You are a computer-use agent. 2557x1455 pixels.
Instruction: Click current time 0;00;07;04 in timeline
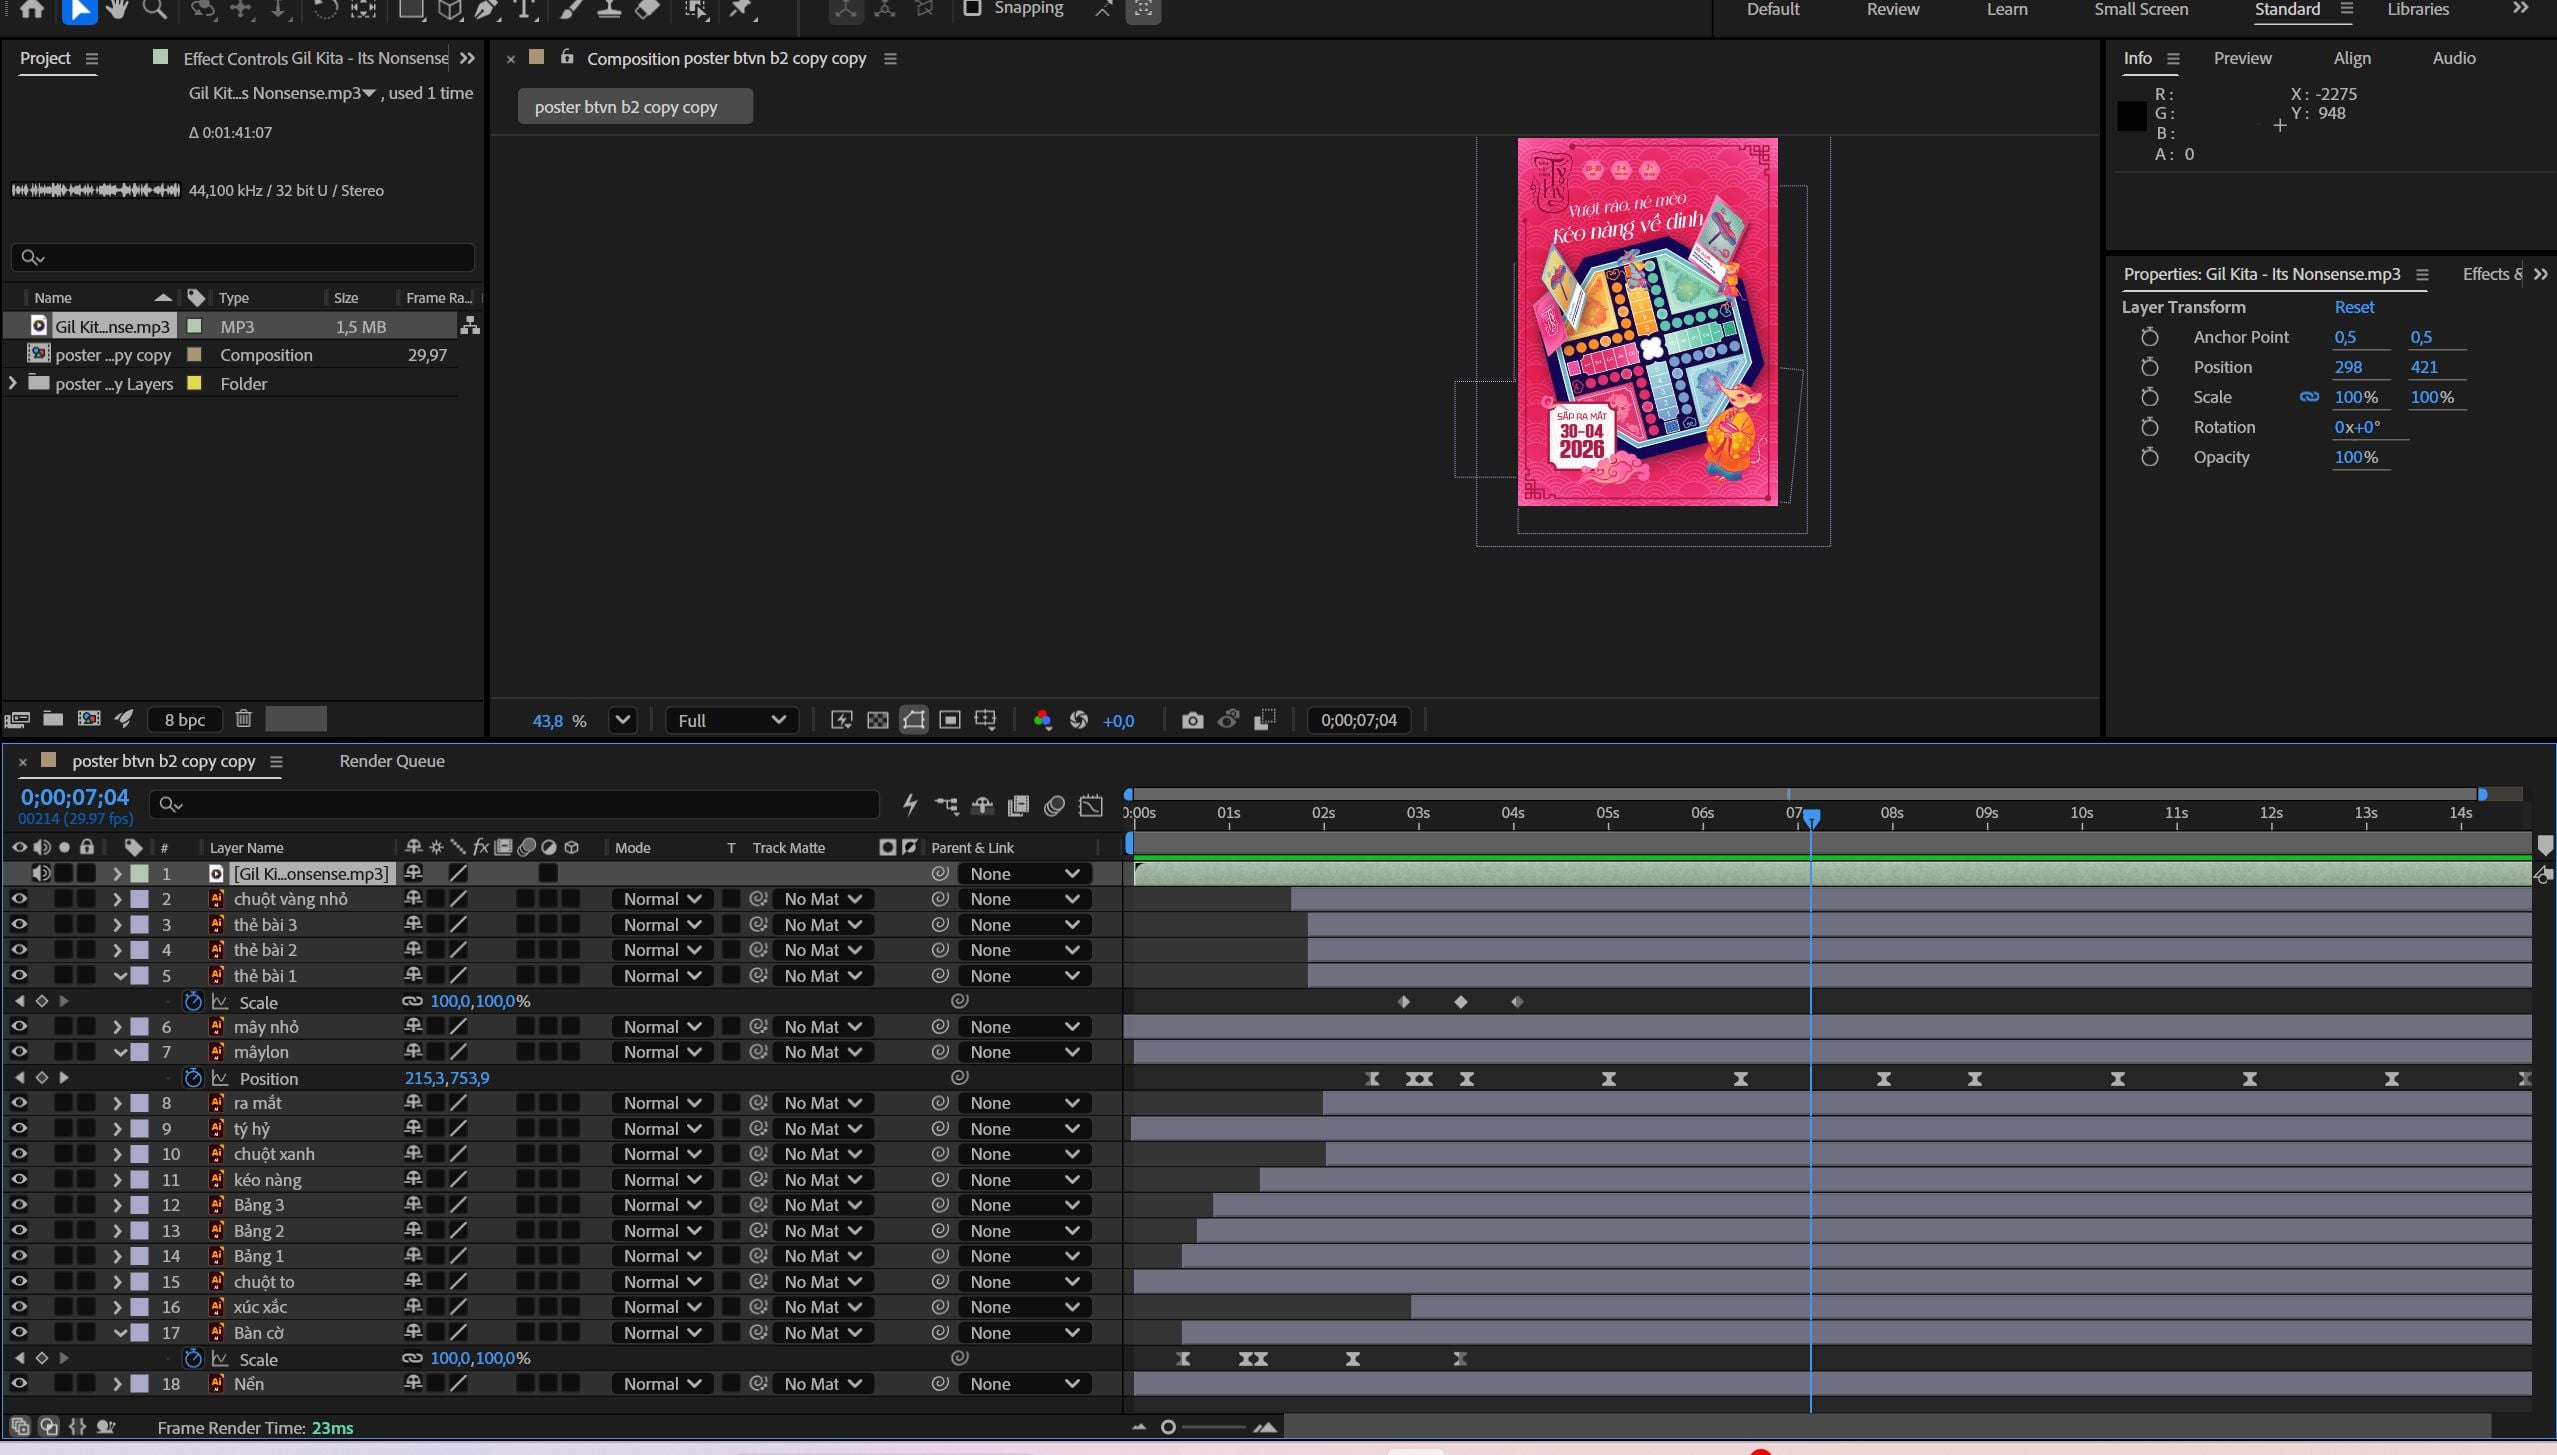click(x=75, y=797)
